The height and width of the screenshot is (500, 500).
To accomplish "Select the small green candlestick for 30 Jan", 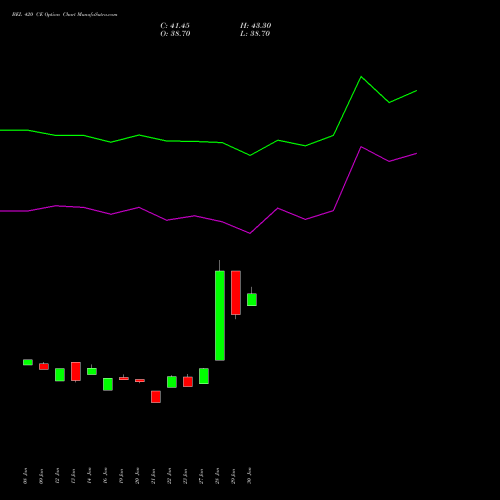I will 252,299.
